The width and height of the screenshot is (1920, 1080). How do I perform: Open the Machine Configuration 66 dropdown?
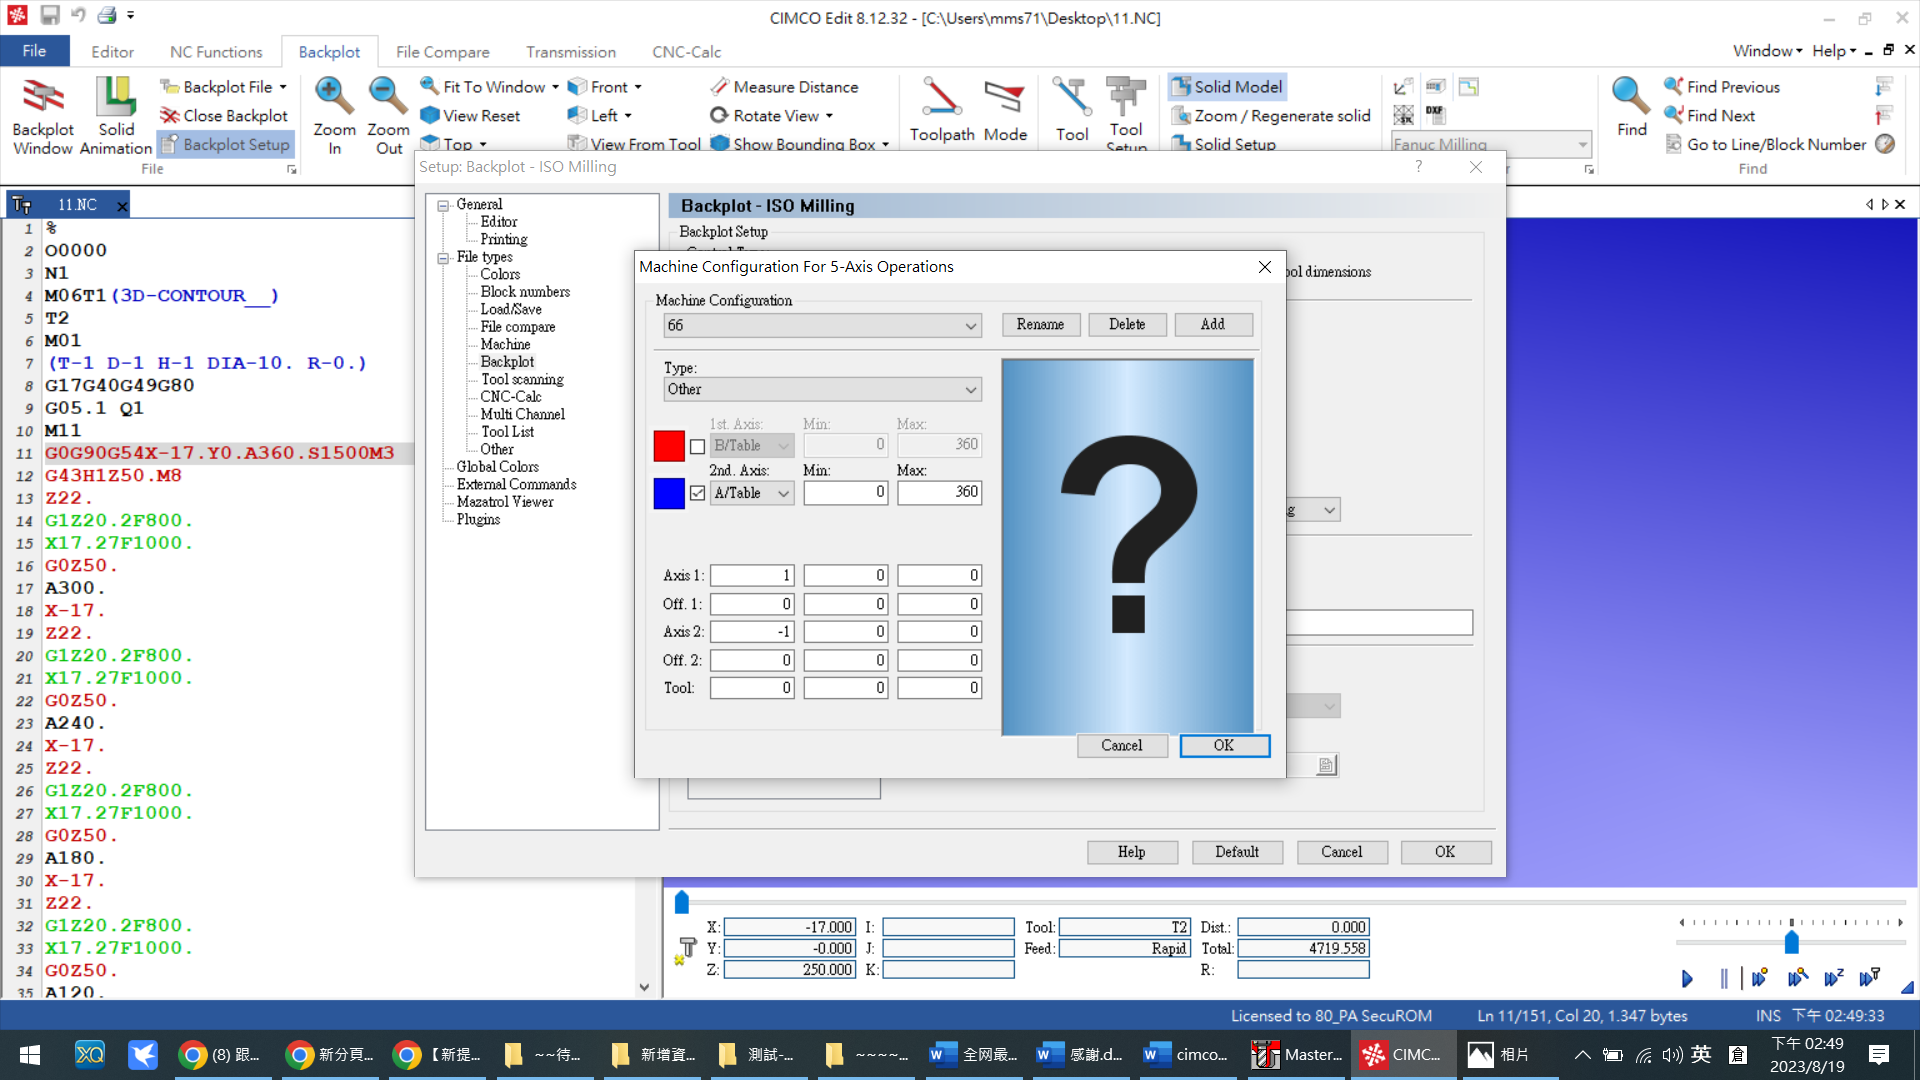coord(822,326)
